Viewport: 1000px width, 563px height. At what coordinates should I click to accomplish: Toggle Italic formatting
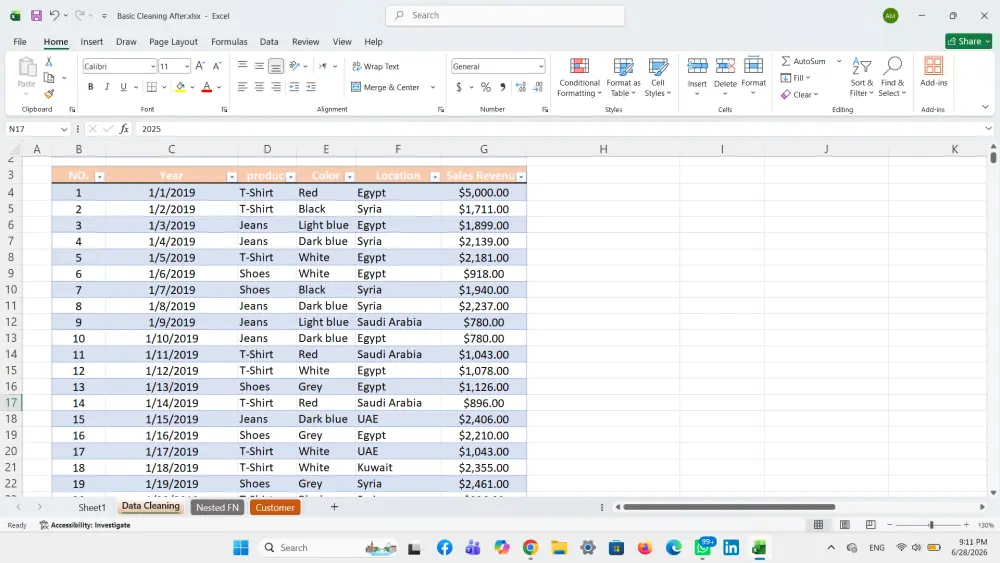107,87
